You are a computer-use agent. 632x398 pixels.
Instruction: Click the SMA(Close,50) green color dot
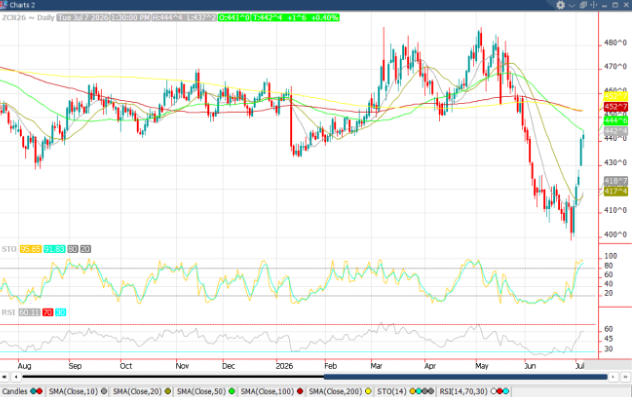click(231, 391)
